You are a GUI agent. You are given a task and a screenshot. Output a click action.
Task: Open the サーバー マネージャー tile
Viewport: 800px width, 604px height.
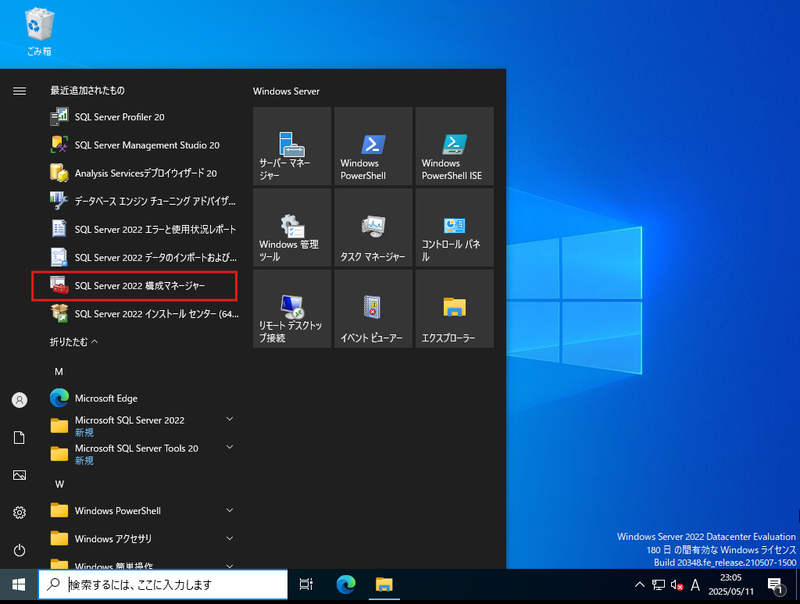tap(292, 146)
